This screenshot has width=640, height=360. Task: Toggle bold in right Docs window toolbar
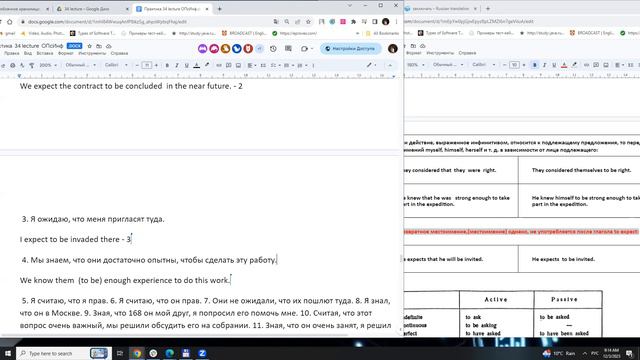[535, 65]
